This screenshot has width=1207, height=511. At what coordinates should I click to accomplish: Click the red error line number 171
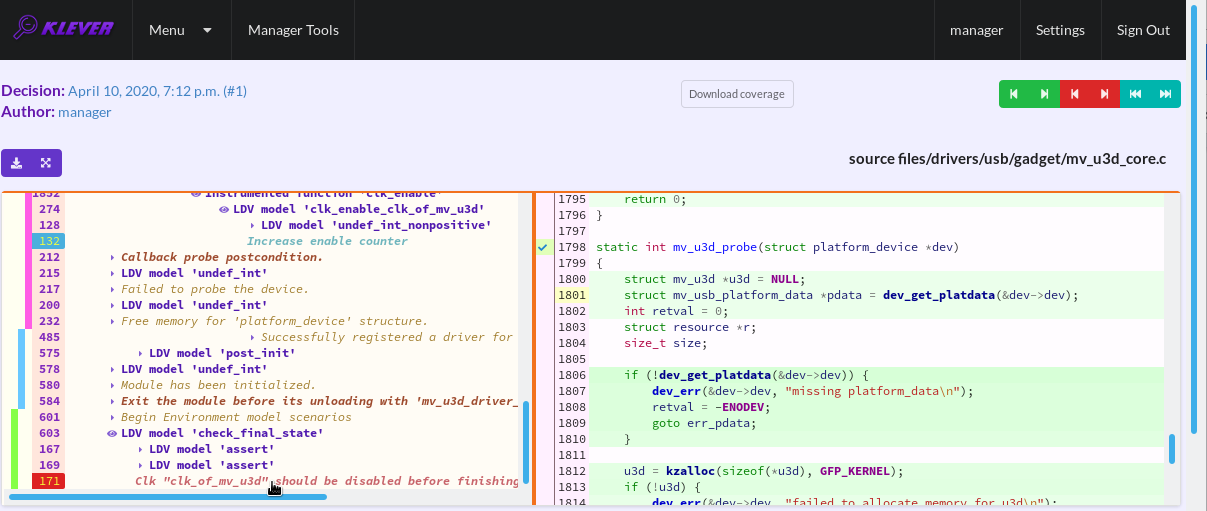[x=50, y=481]
